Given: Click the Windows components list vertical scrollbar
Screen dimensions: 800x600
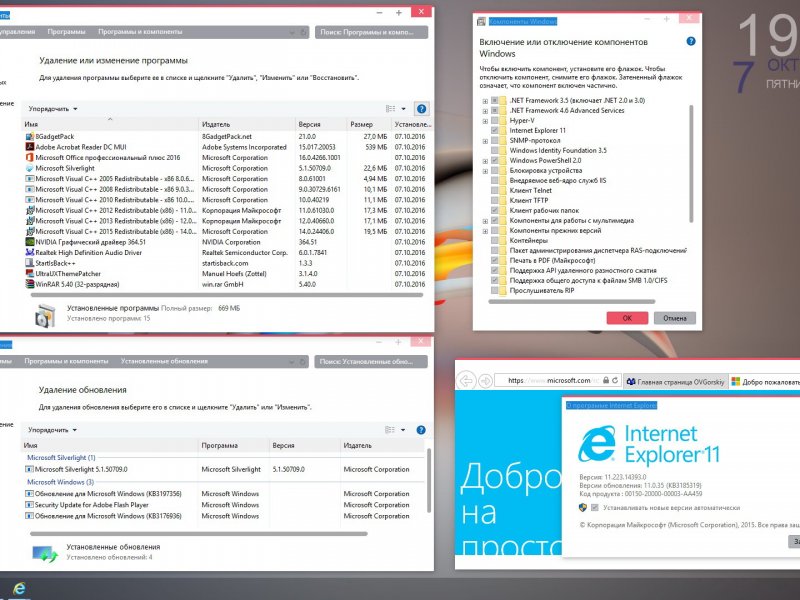Looking at the screenshot, I should [691, 163].
